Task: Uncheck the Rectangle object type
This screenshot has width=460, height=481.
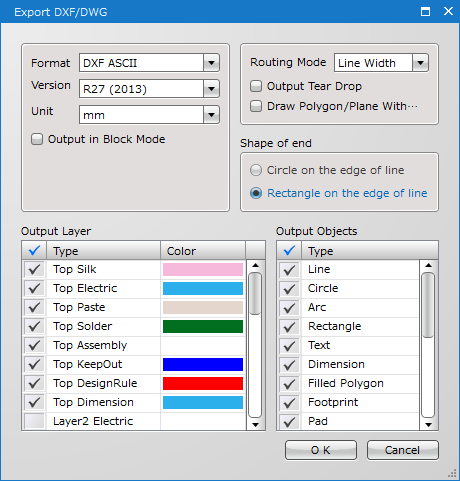Action: pos(289,326)
